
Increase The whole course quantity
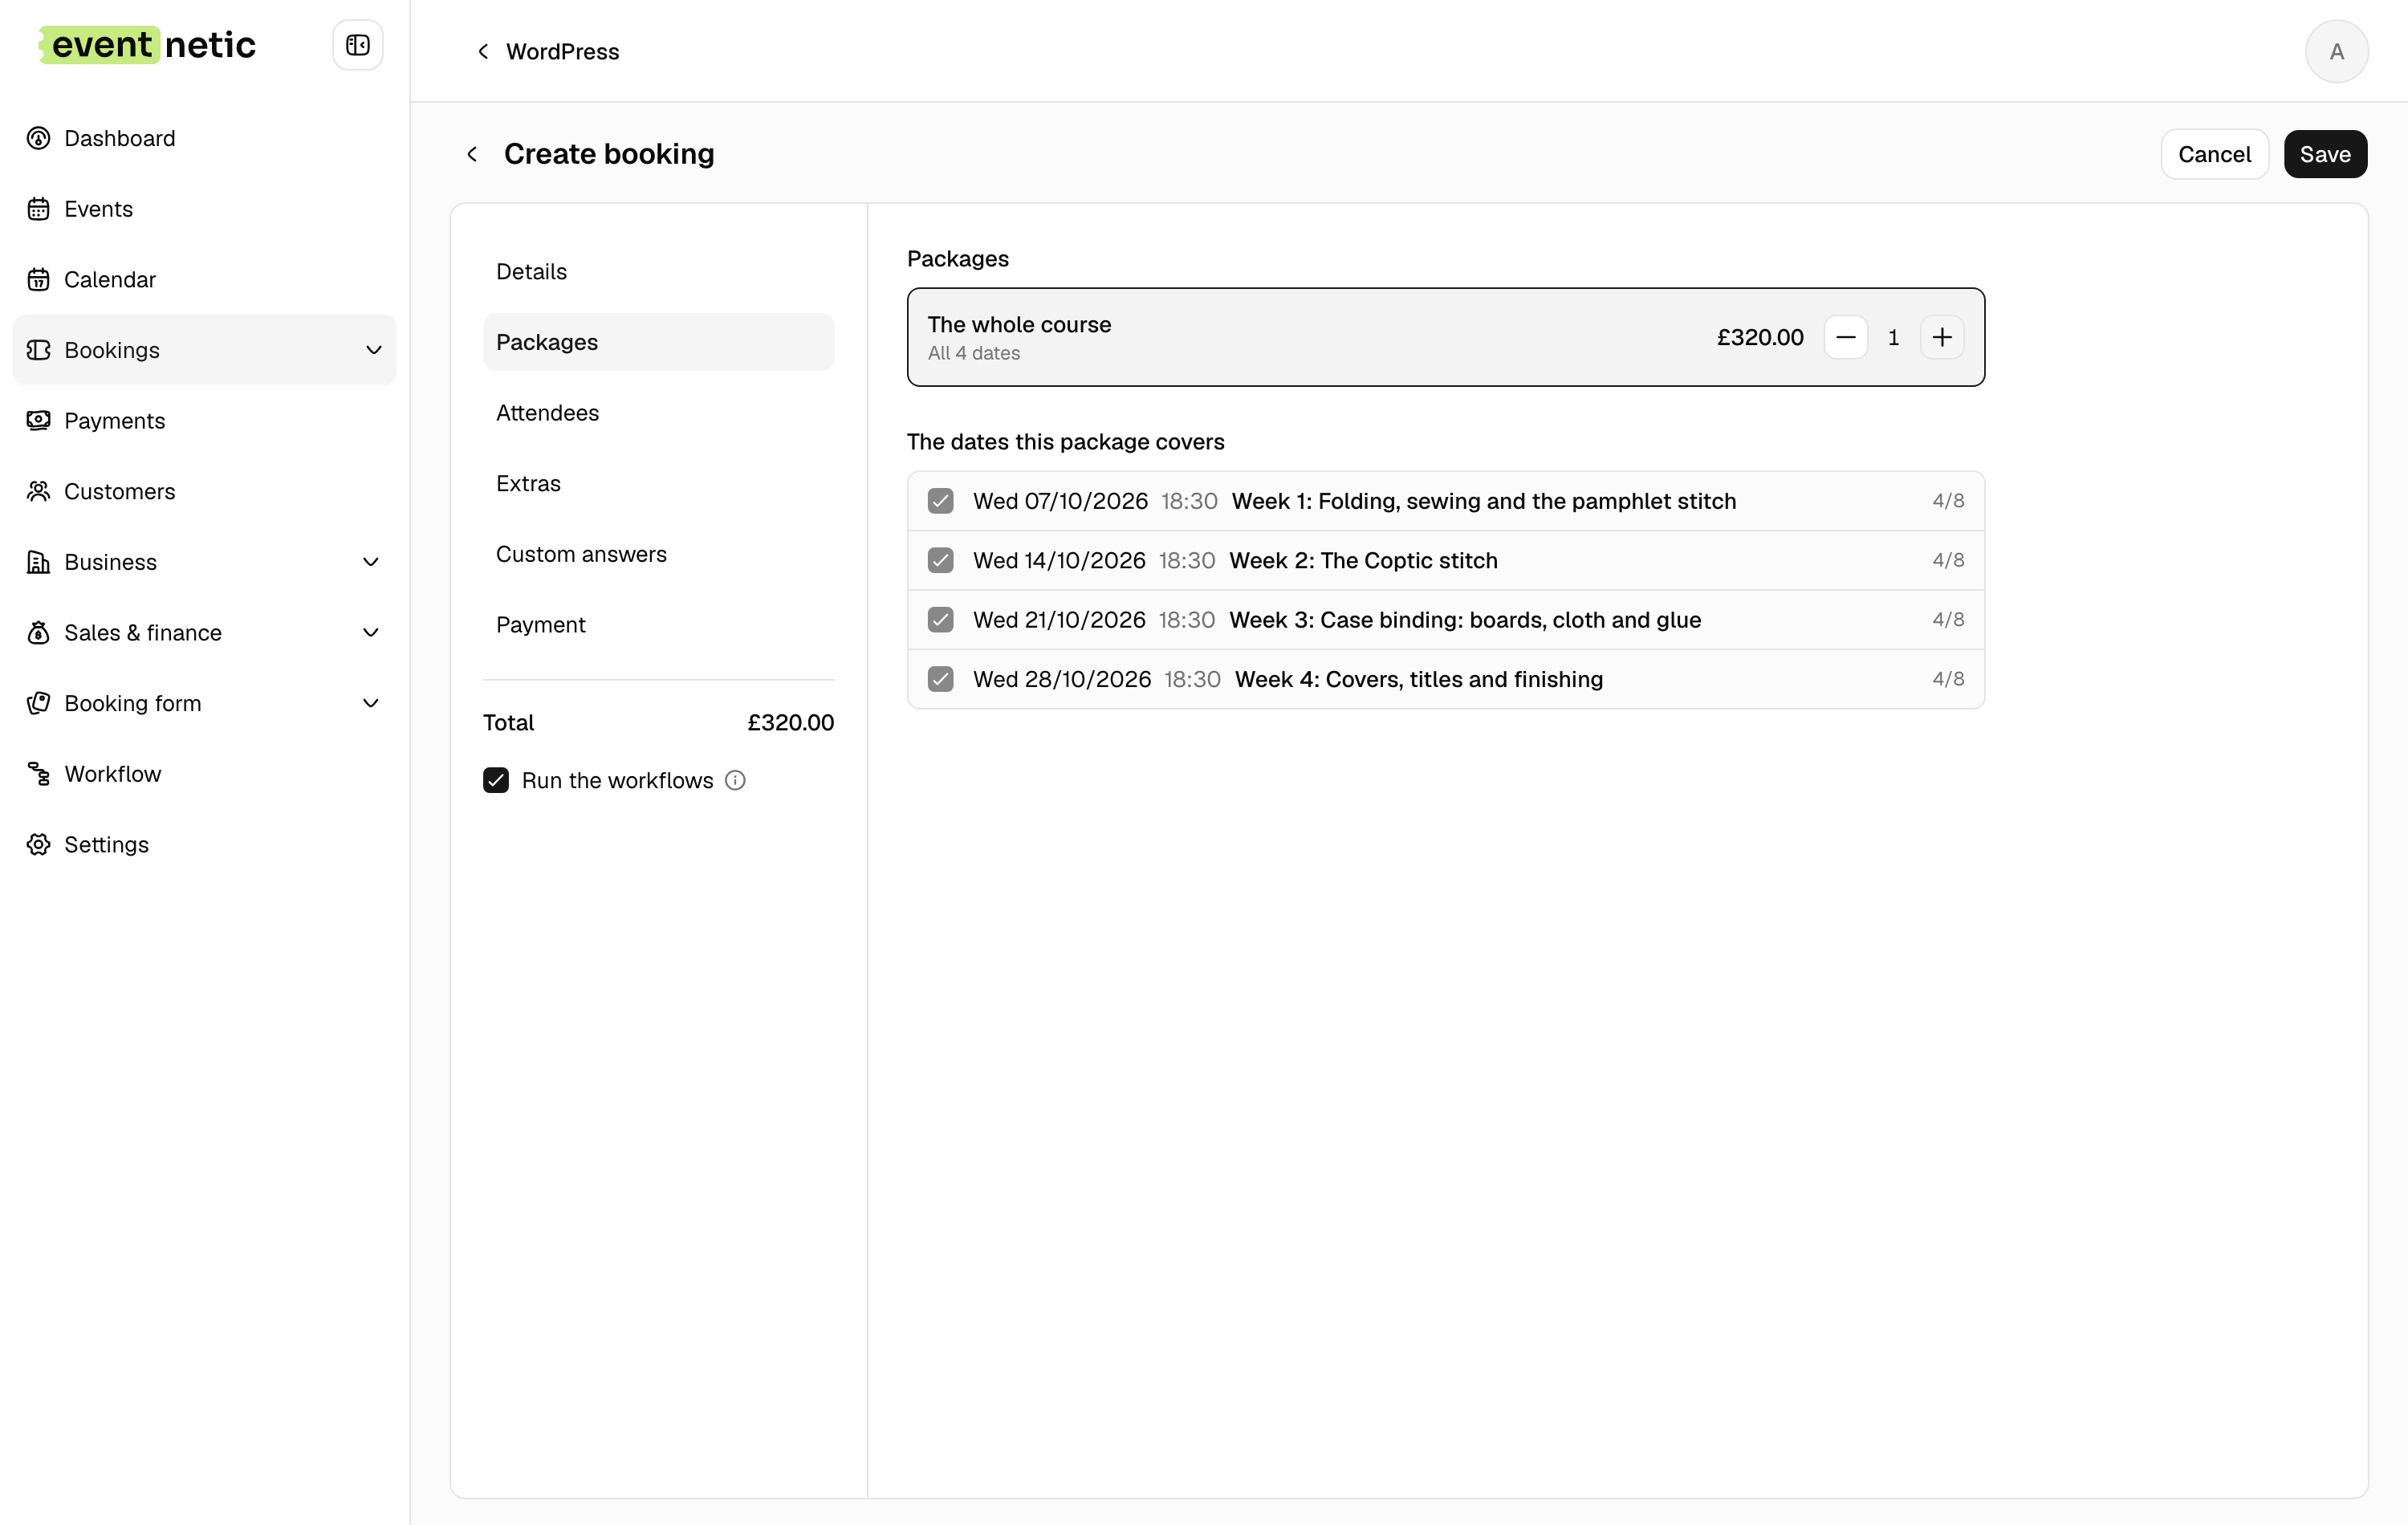coord(1941,337)
